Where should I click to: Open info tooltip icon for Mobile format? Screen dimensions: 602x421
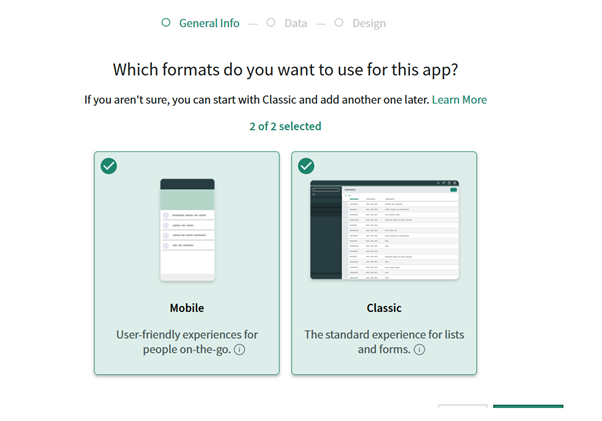point(240,350)
